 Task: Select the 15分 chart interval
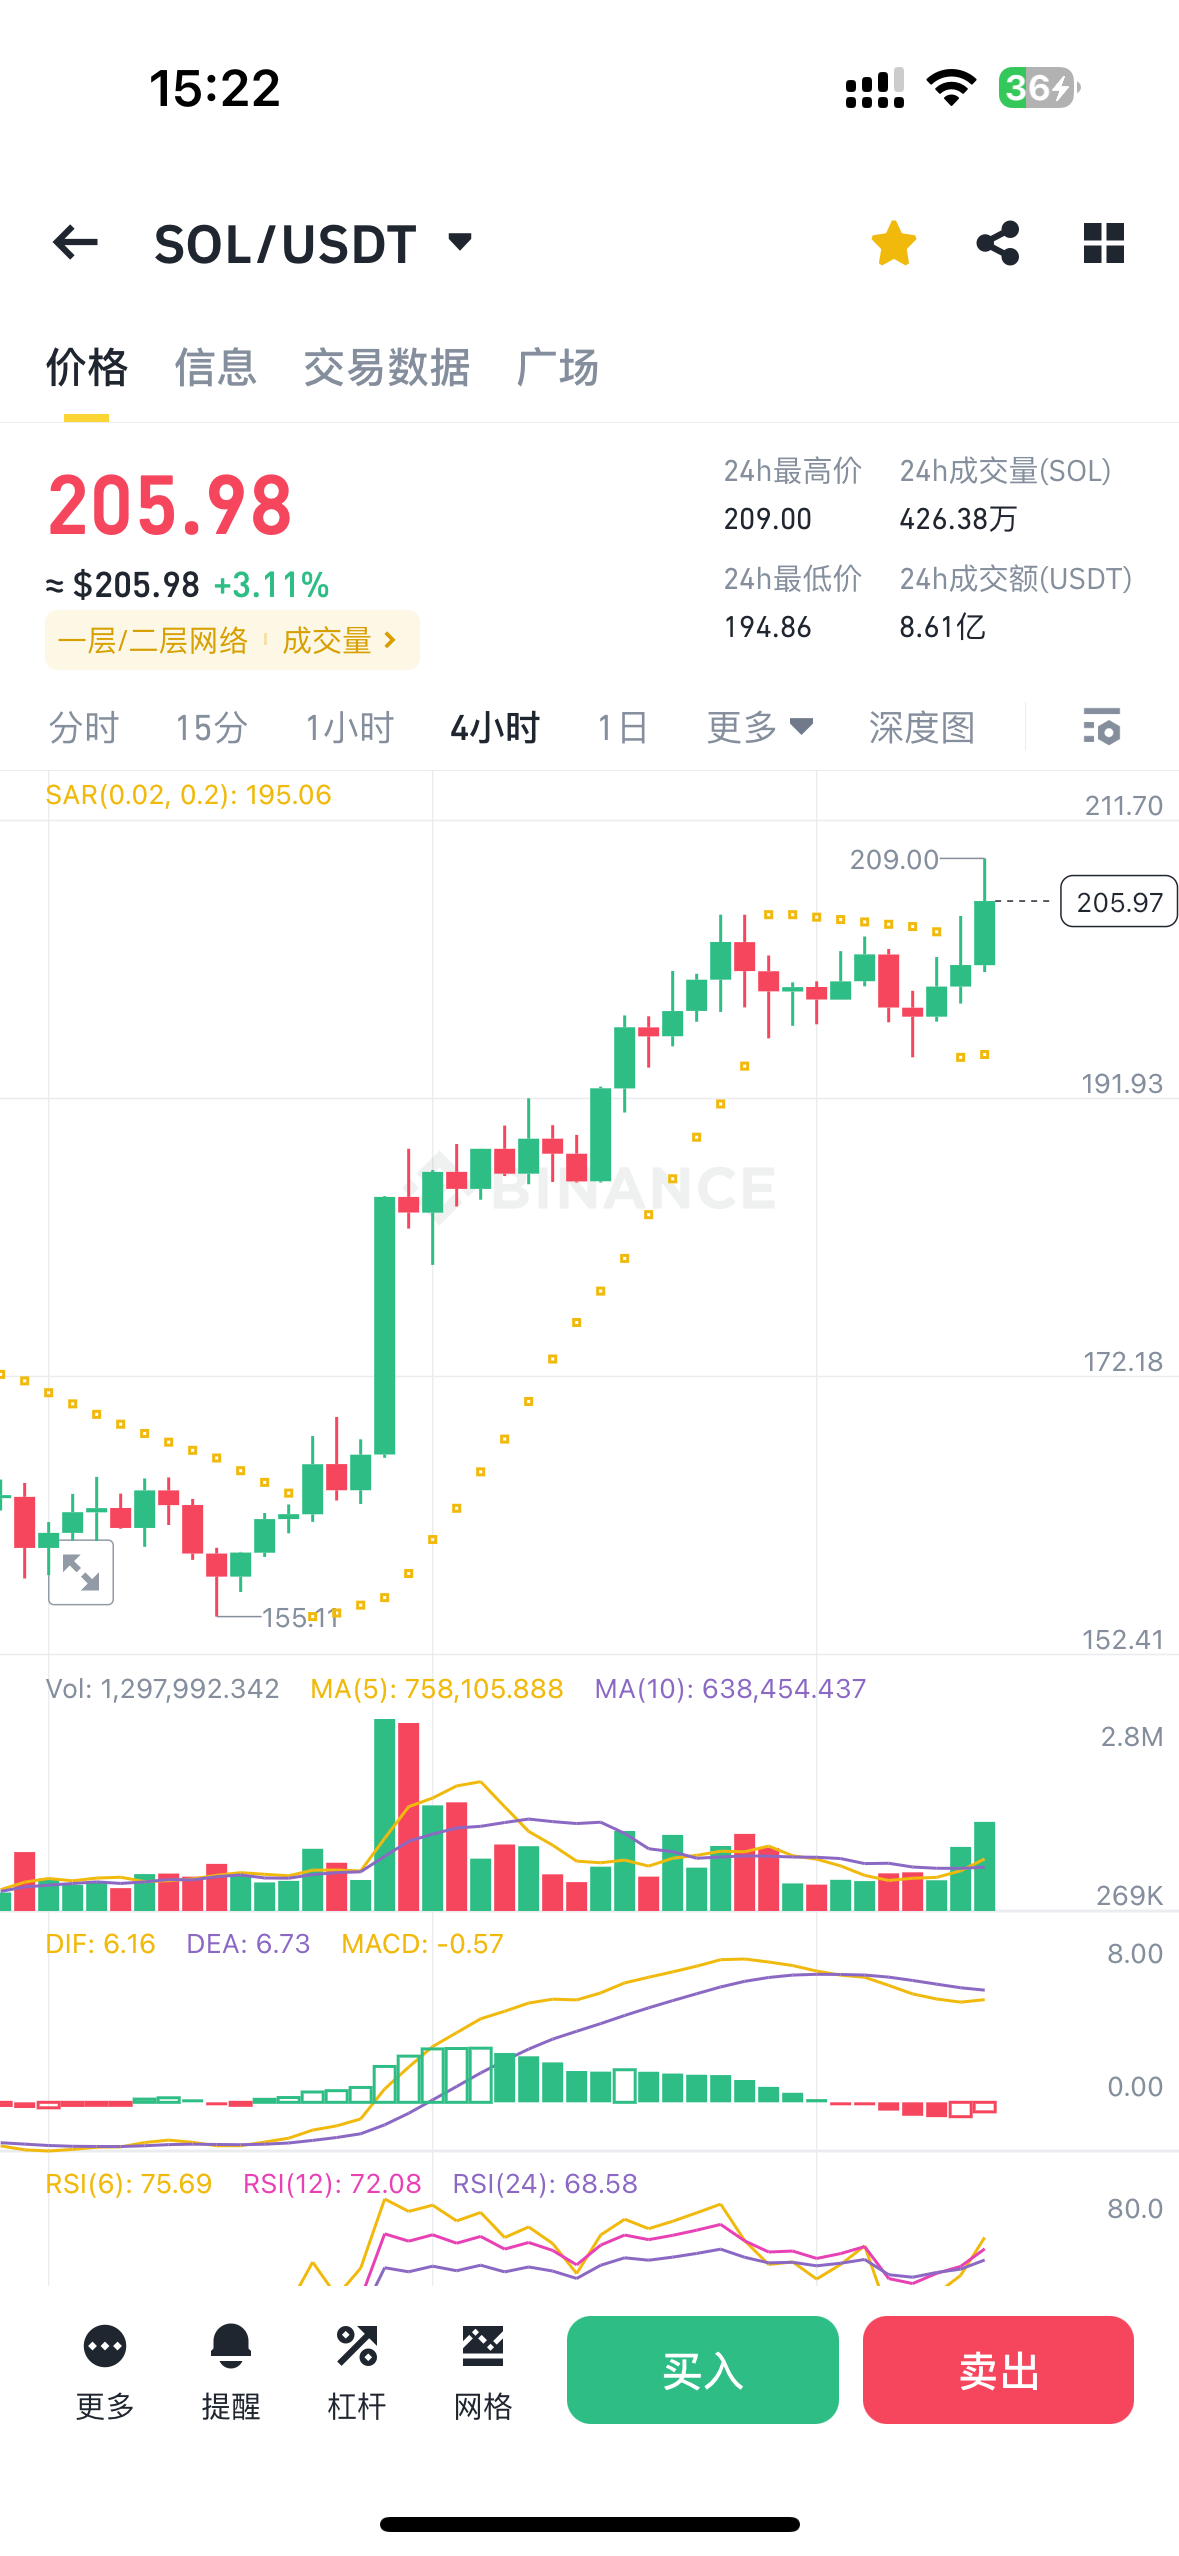[211, 727]
